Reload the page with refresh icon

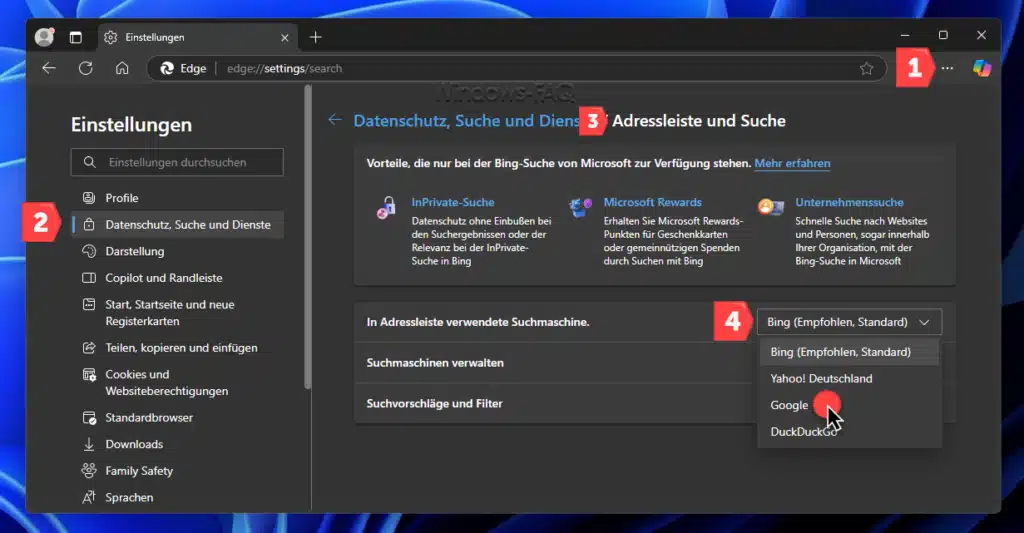pos(86,68)
